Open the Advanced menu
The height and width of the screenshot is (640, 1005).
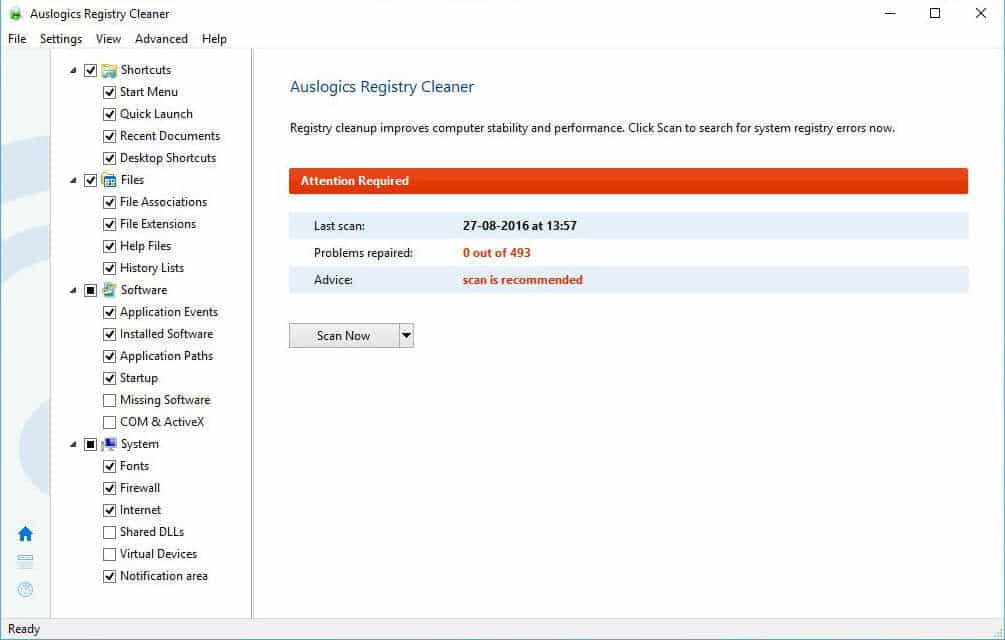[161, 38]
